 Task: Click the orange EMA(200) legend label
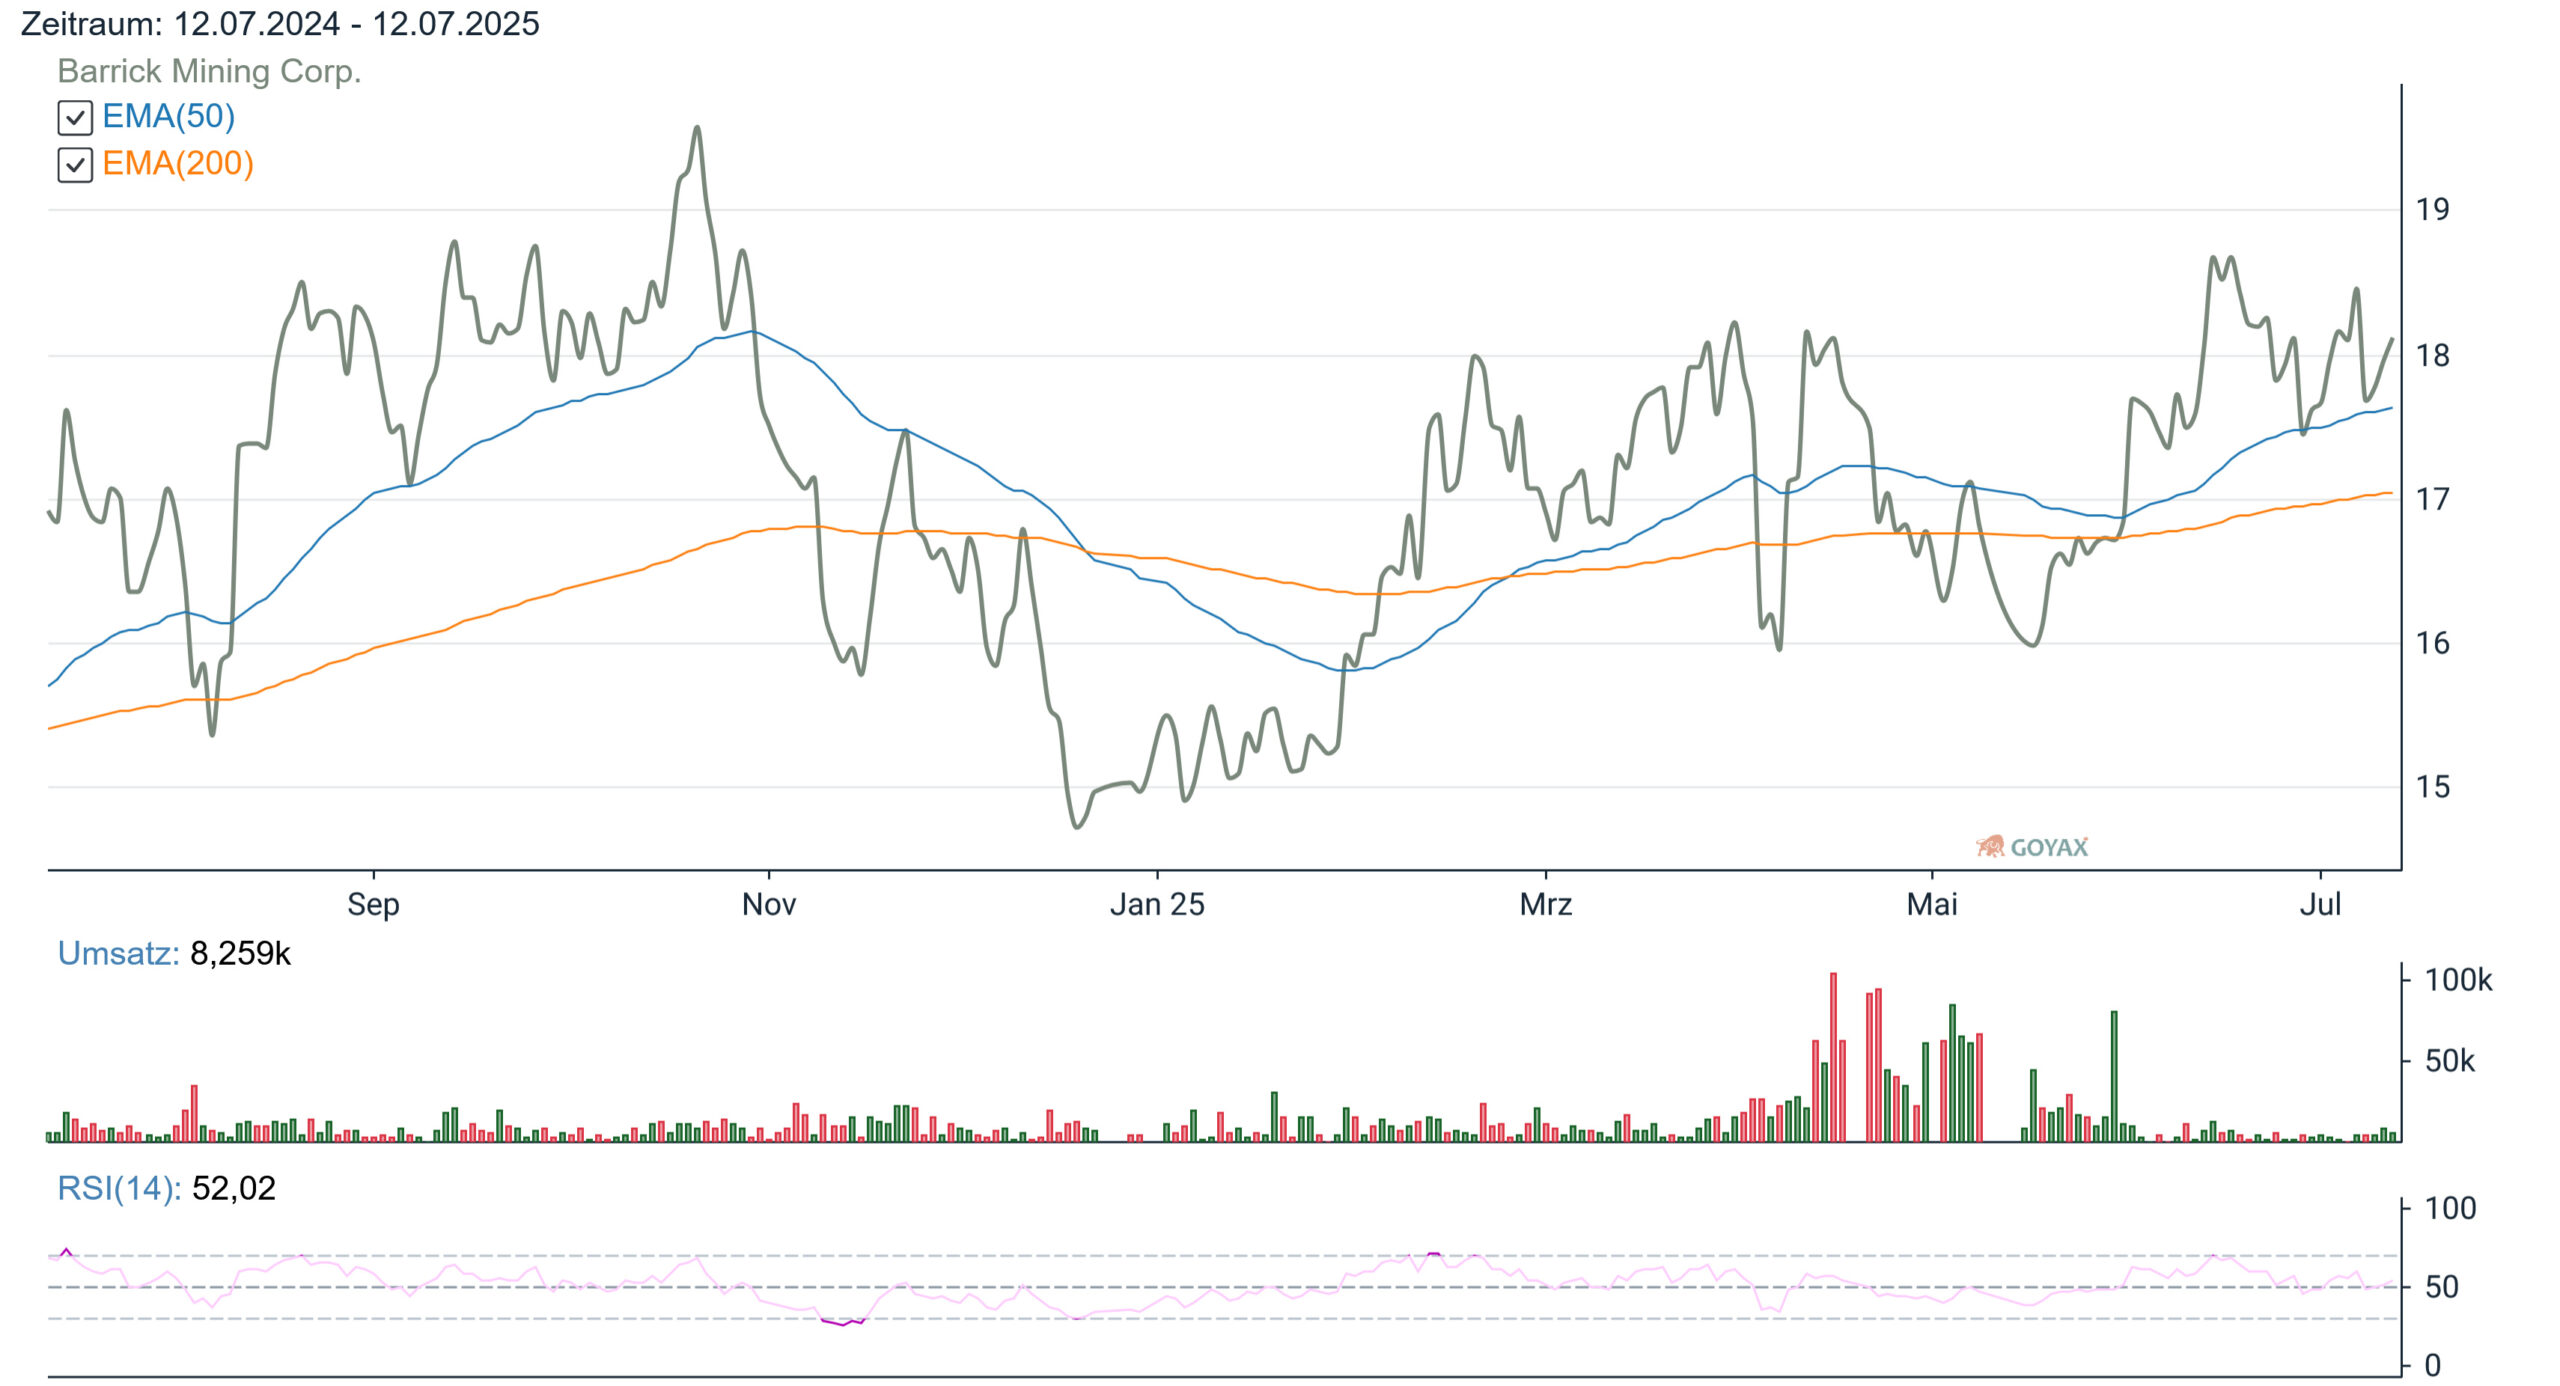point(178,164)
